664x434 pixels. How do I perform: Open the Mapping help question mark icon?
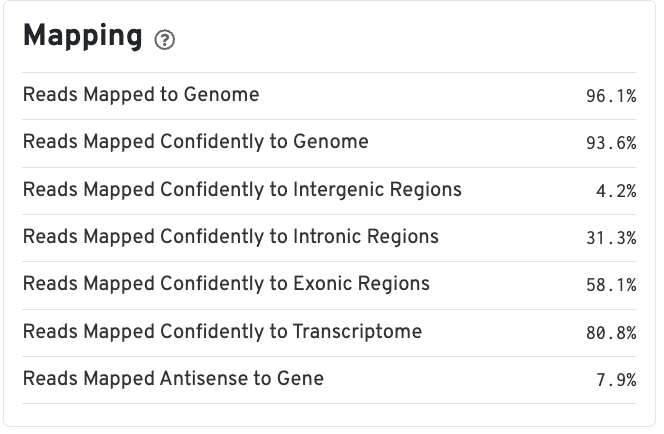pyautogui.click(x=164, y=40)
